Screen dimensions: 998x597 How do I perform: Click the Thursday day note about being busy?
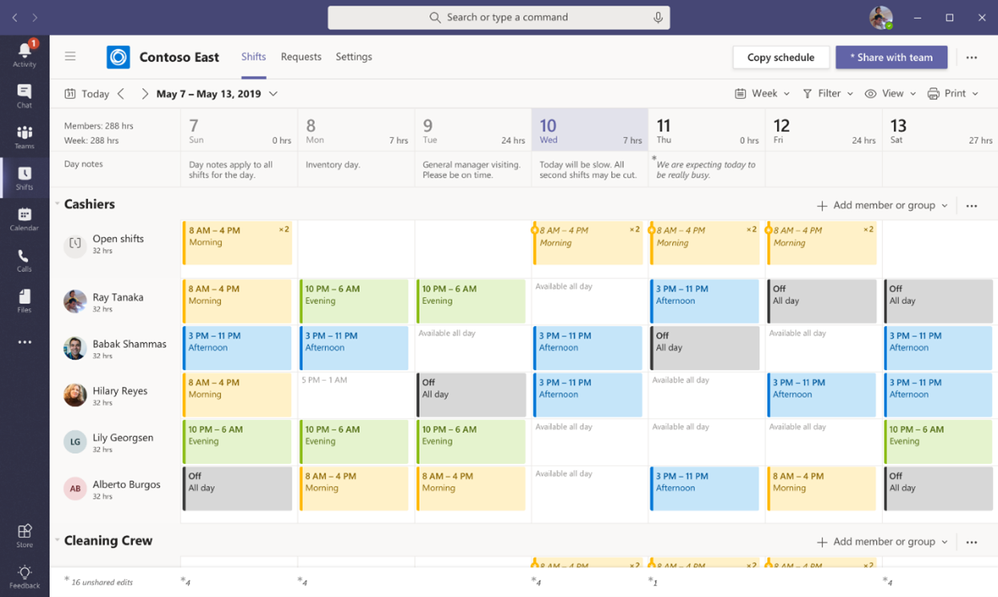[706, 169]
